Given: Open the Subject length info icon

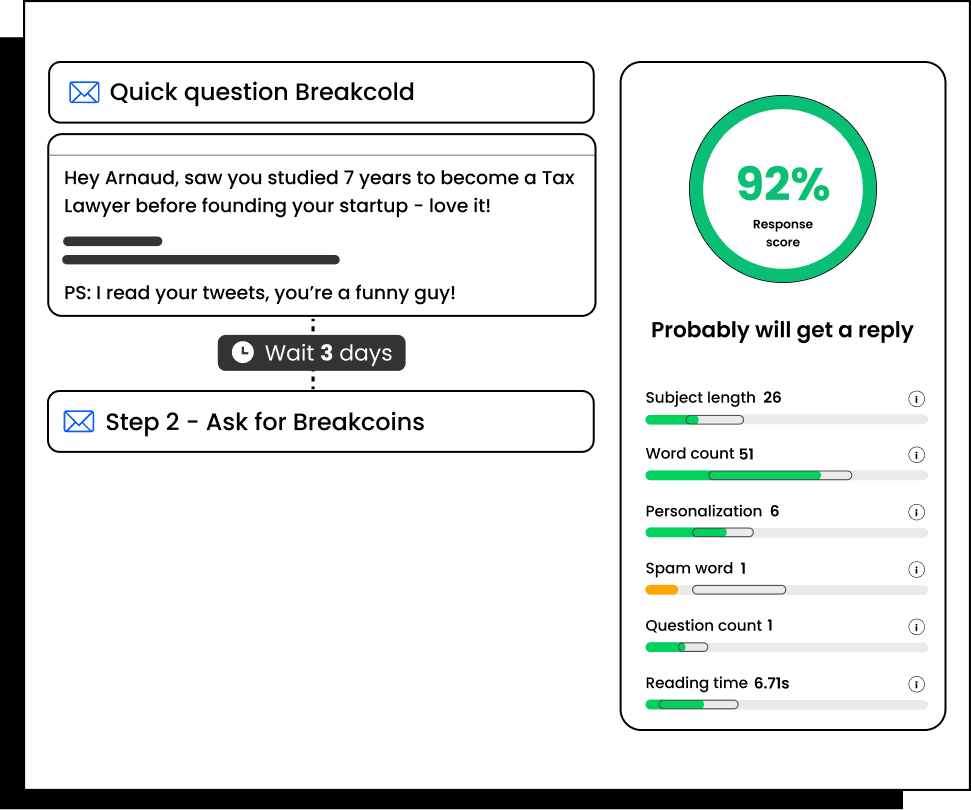Looking at the screenshot, I should click(917, 399).
